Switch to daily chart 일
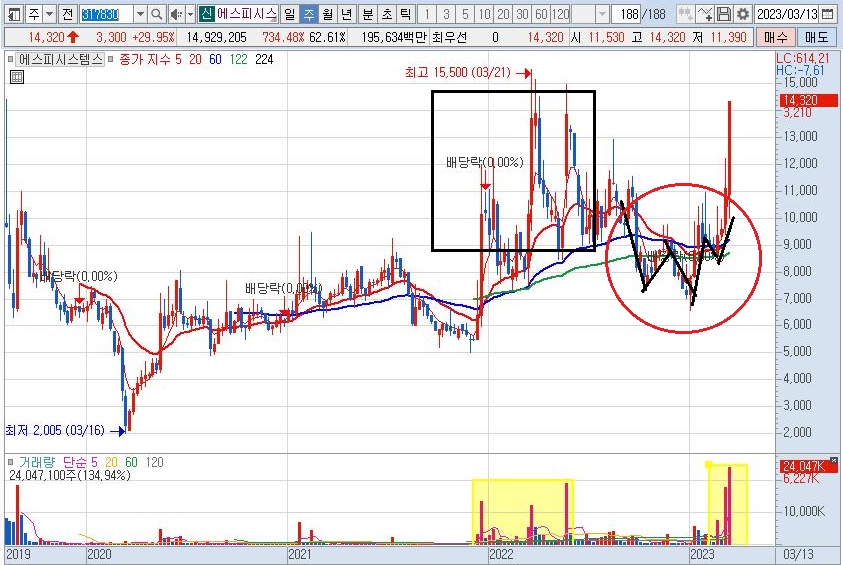The height and width of the screenshot is (565, 843). click(x=290, y=14)
